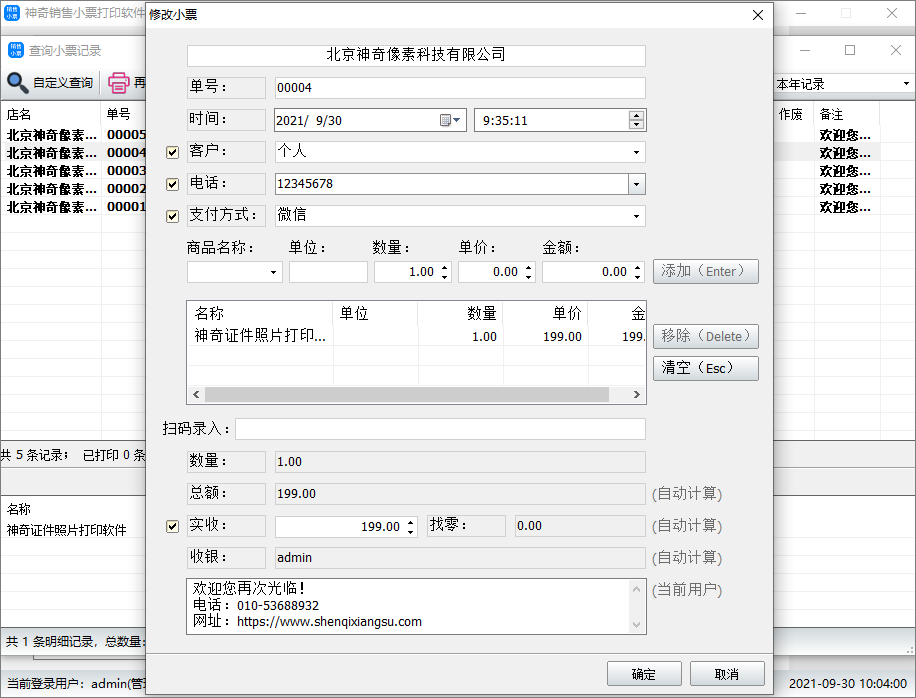Select record 00003 in background list
The image size is (916, 698).
pyautogui.click(x=73, y=171)
